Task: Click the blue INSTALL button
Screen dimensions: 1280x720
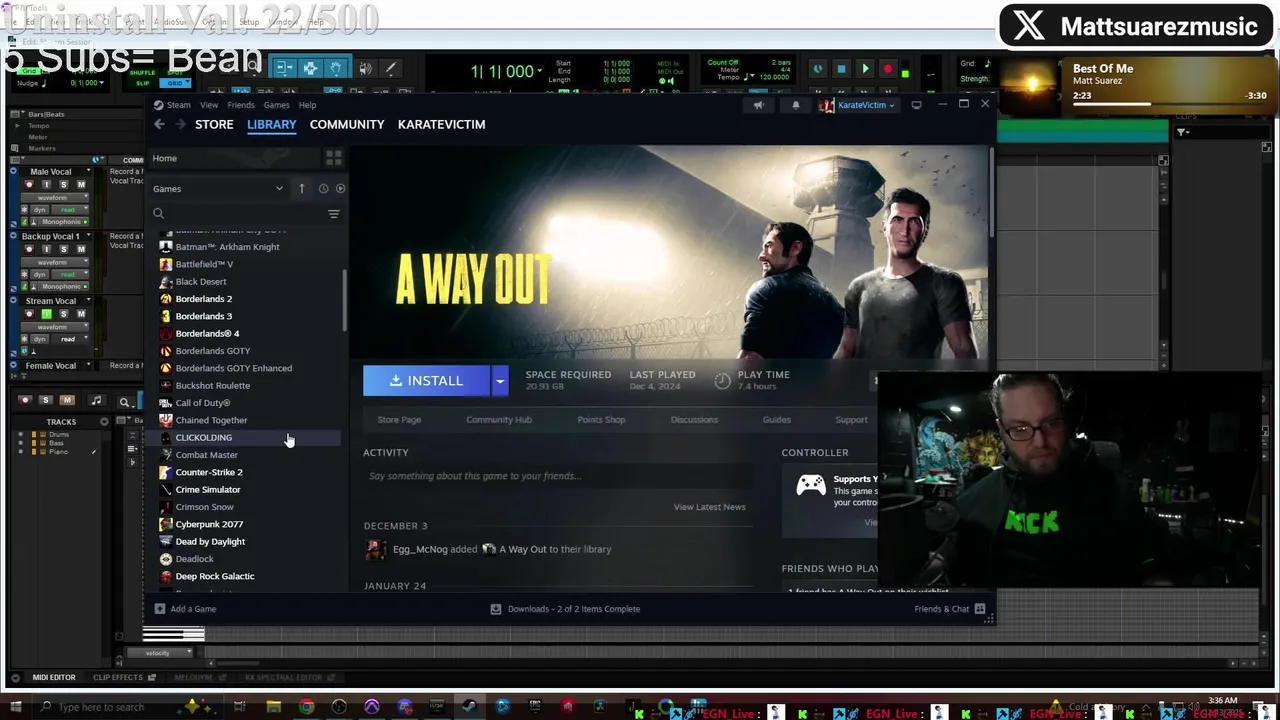Action: [x=427, y=381]
